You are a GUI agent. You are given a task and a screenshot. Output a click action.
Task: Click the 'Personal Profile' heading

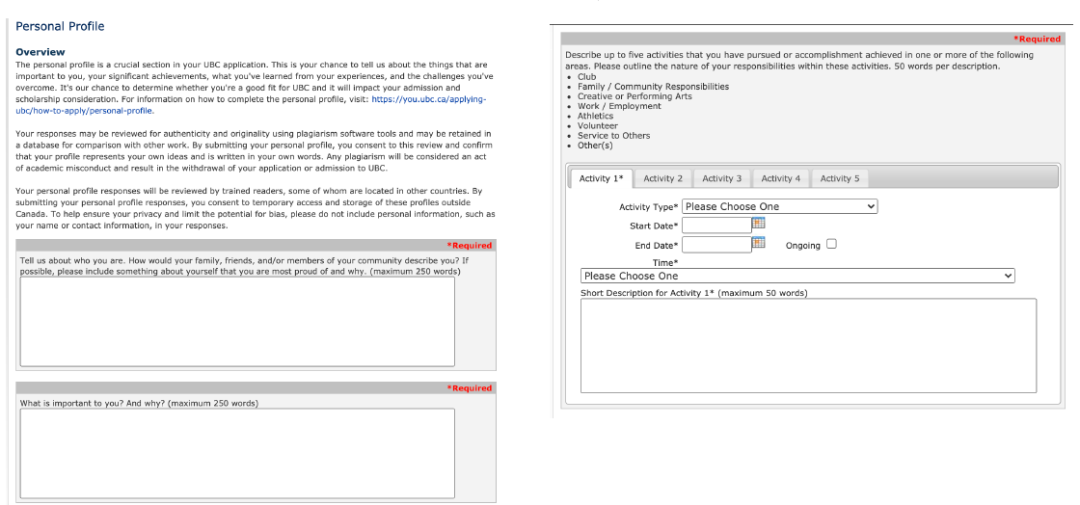[60, 26]
